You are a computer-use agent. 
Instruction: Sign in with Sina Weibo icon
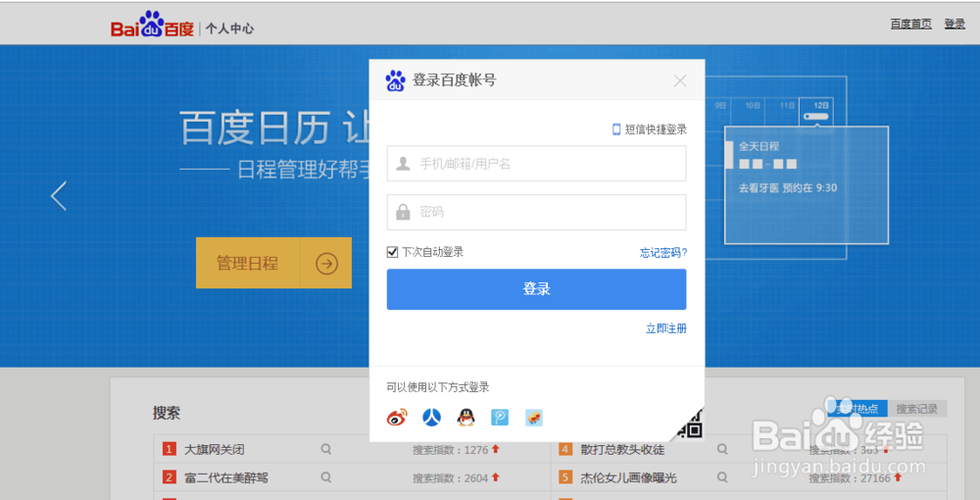click(x=397, y=417)
